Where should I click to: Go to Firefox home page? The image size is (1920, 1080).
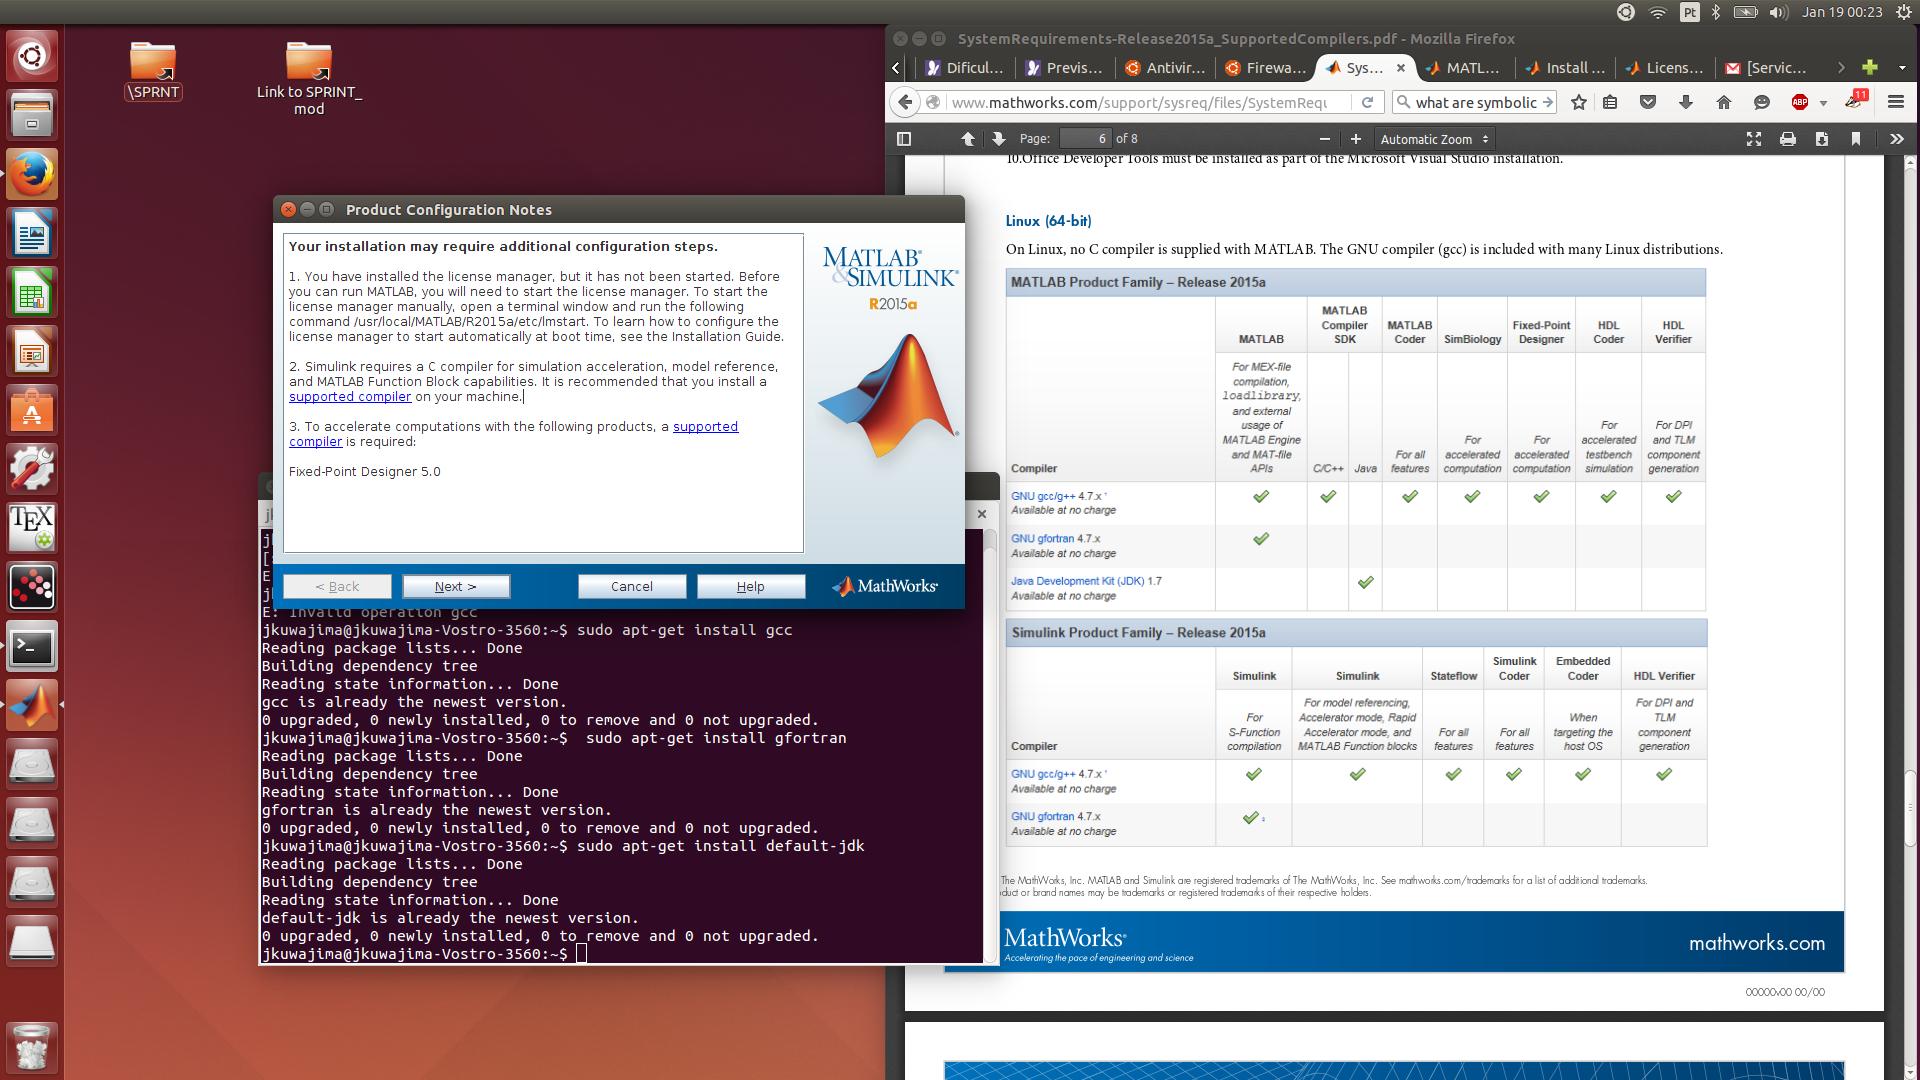[1724, 102]
